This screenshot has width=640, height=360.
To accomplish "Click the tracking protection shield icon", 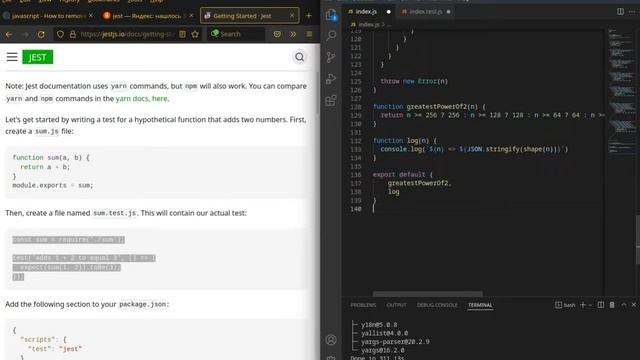I will tap(60, 34).
